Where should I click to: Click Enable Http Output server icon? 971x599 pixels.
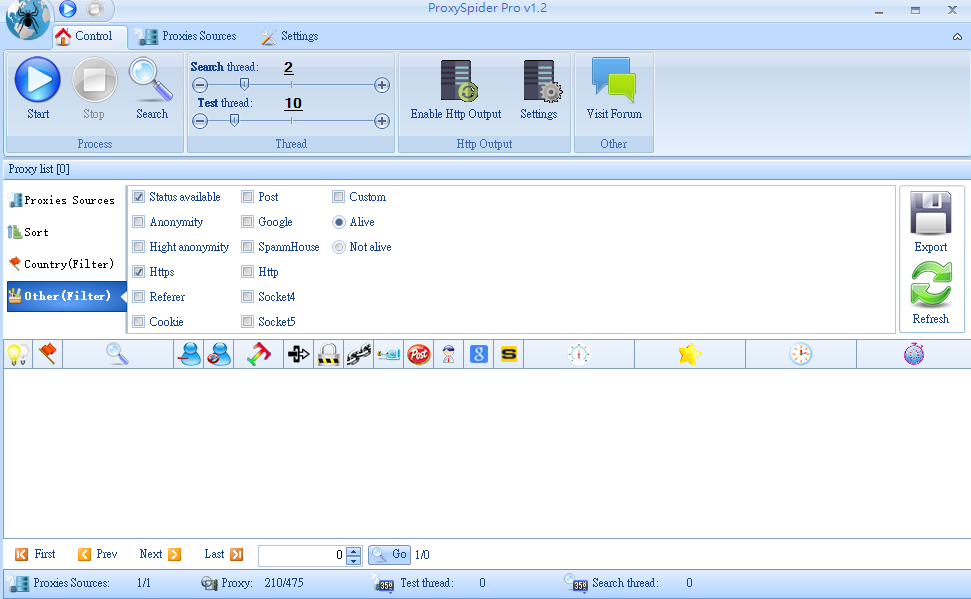click(456, 82)
